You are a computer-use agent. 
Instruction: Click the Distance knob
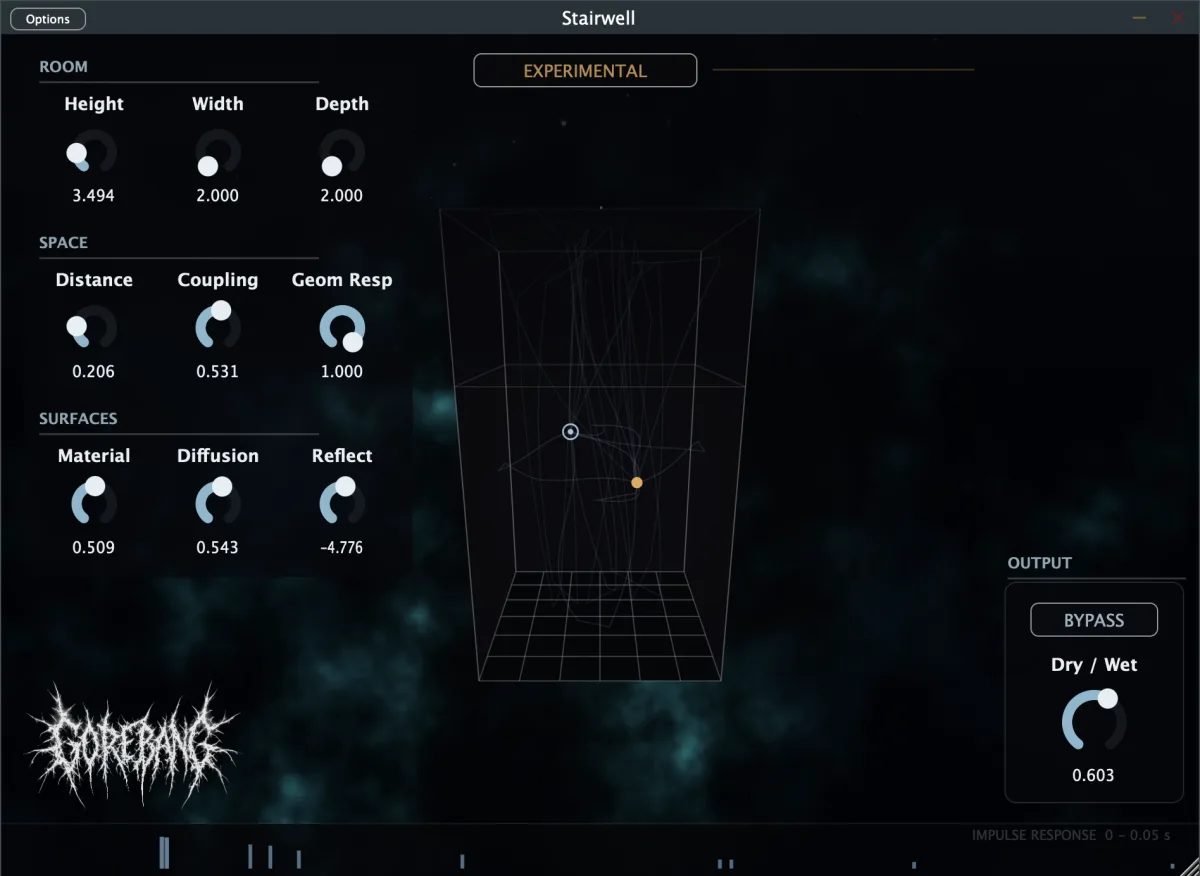click(94, 329)
